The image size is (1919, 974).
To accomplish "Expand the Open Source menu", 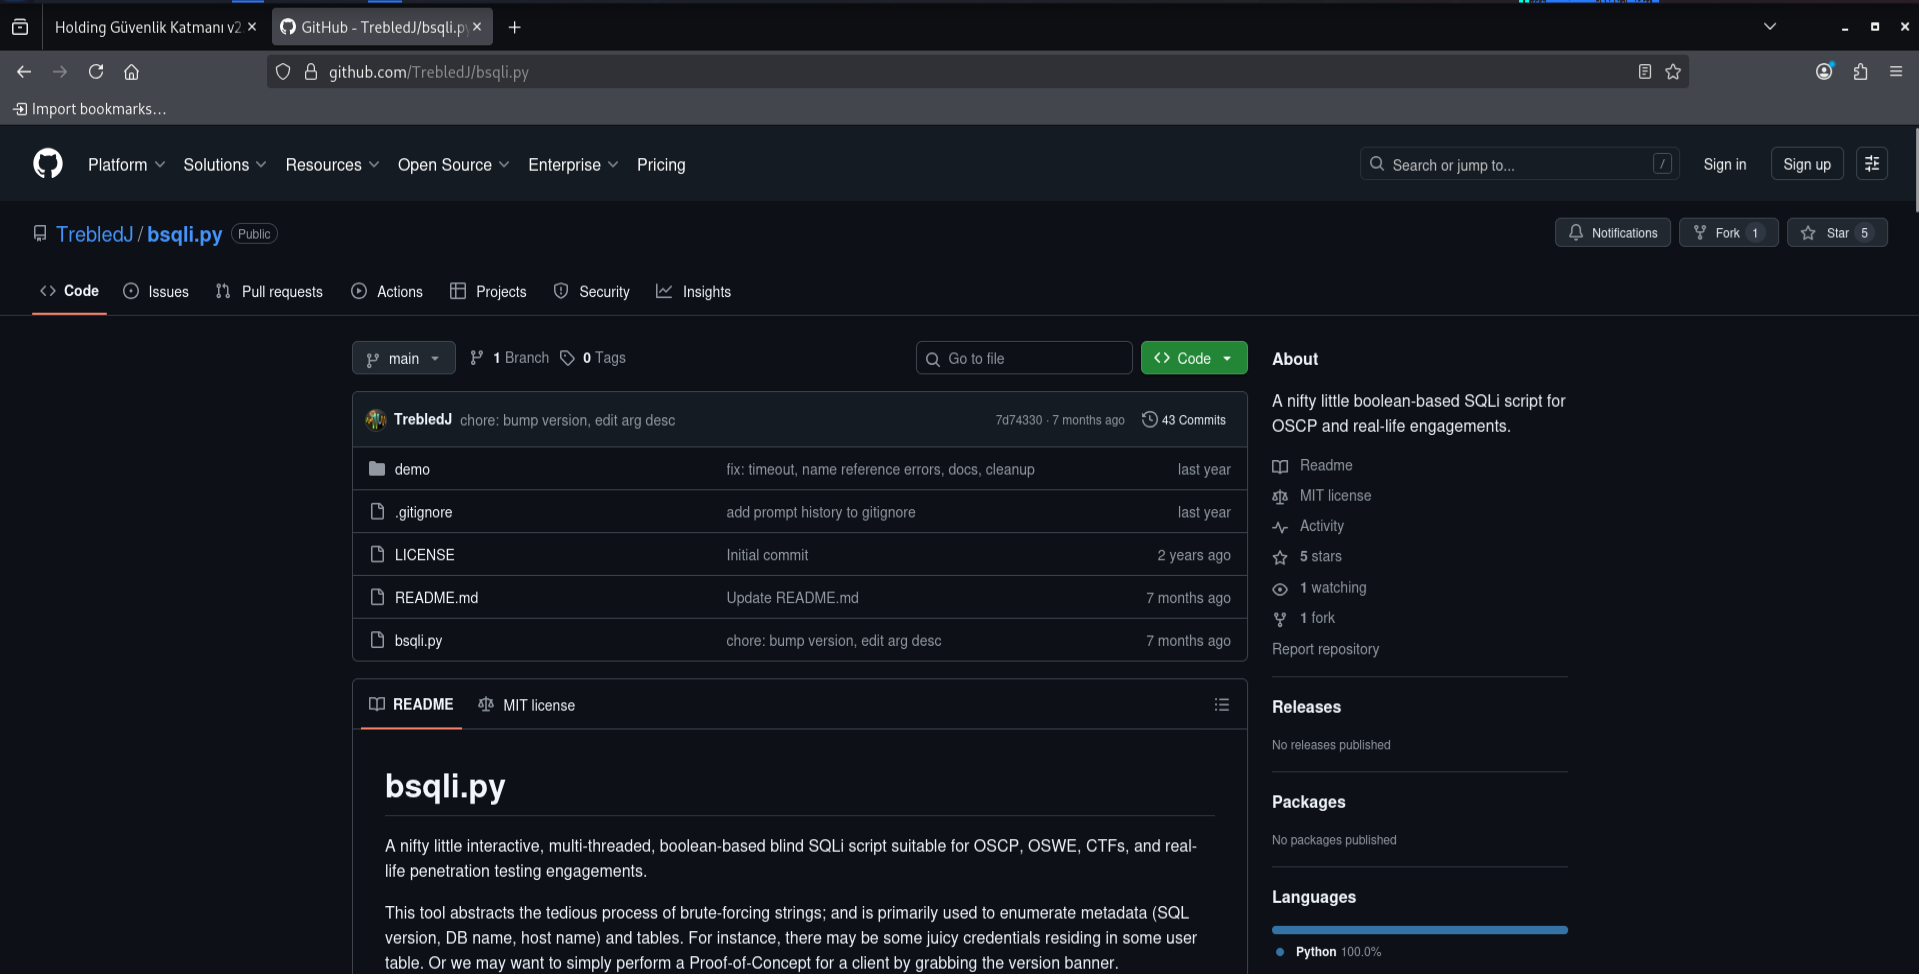I will coord(454,165).
